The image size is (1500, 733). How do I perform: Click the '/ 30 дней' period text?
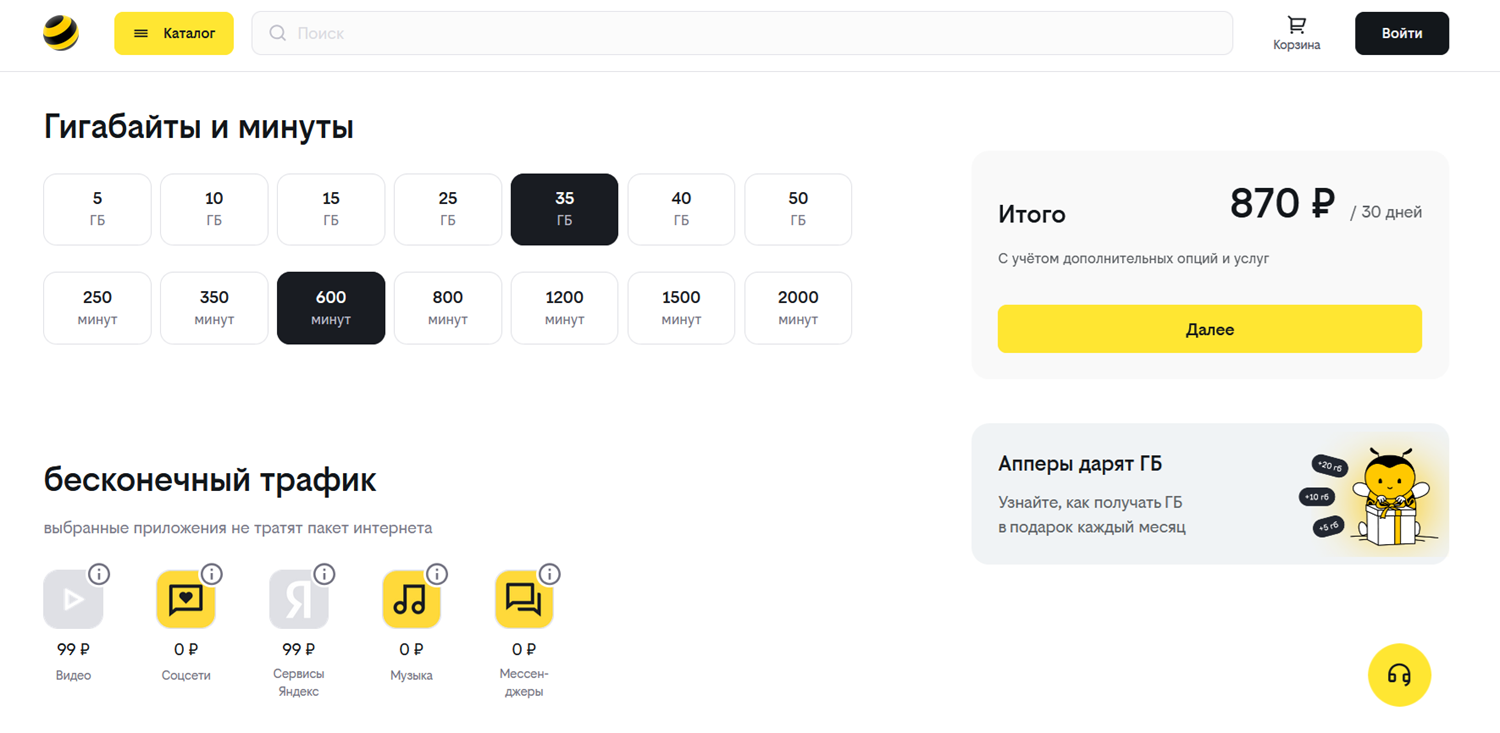(1386, 212)
